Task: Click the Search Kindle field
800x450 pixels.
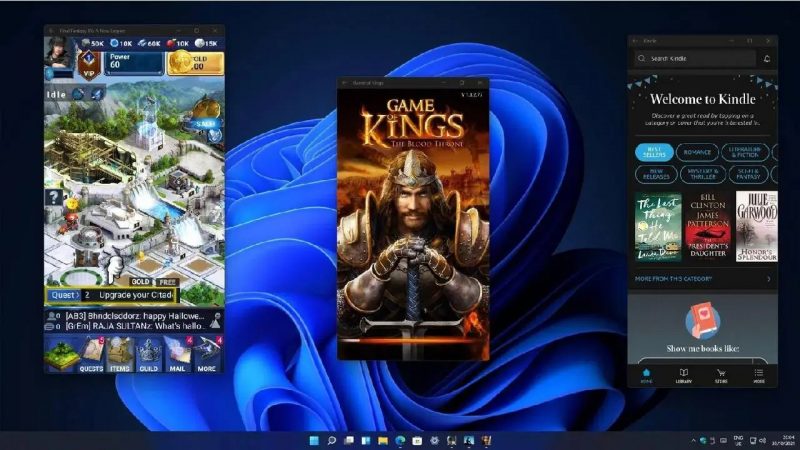Action: [695, 59]
